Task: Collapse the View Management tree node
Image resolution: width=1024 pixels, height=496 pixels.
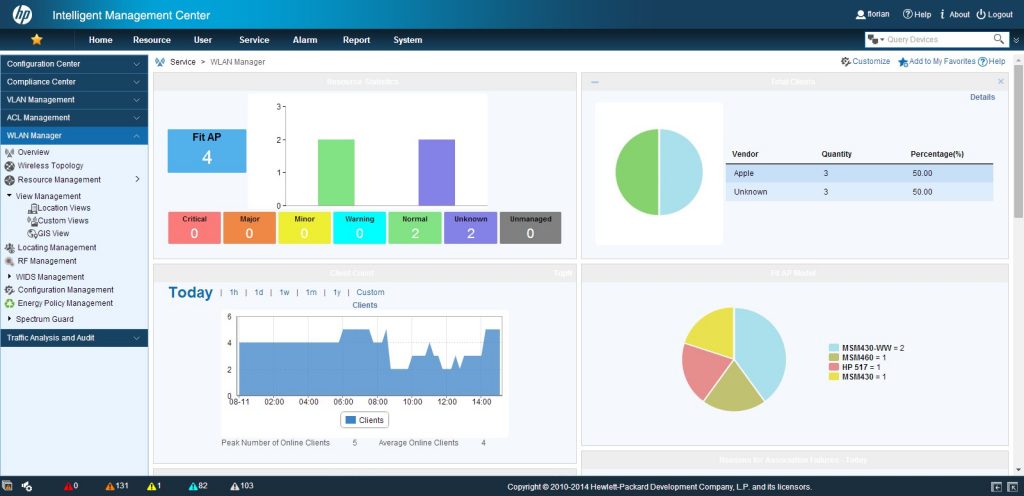Action: click(x=9, y=196)
